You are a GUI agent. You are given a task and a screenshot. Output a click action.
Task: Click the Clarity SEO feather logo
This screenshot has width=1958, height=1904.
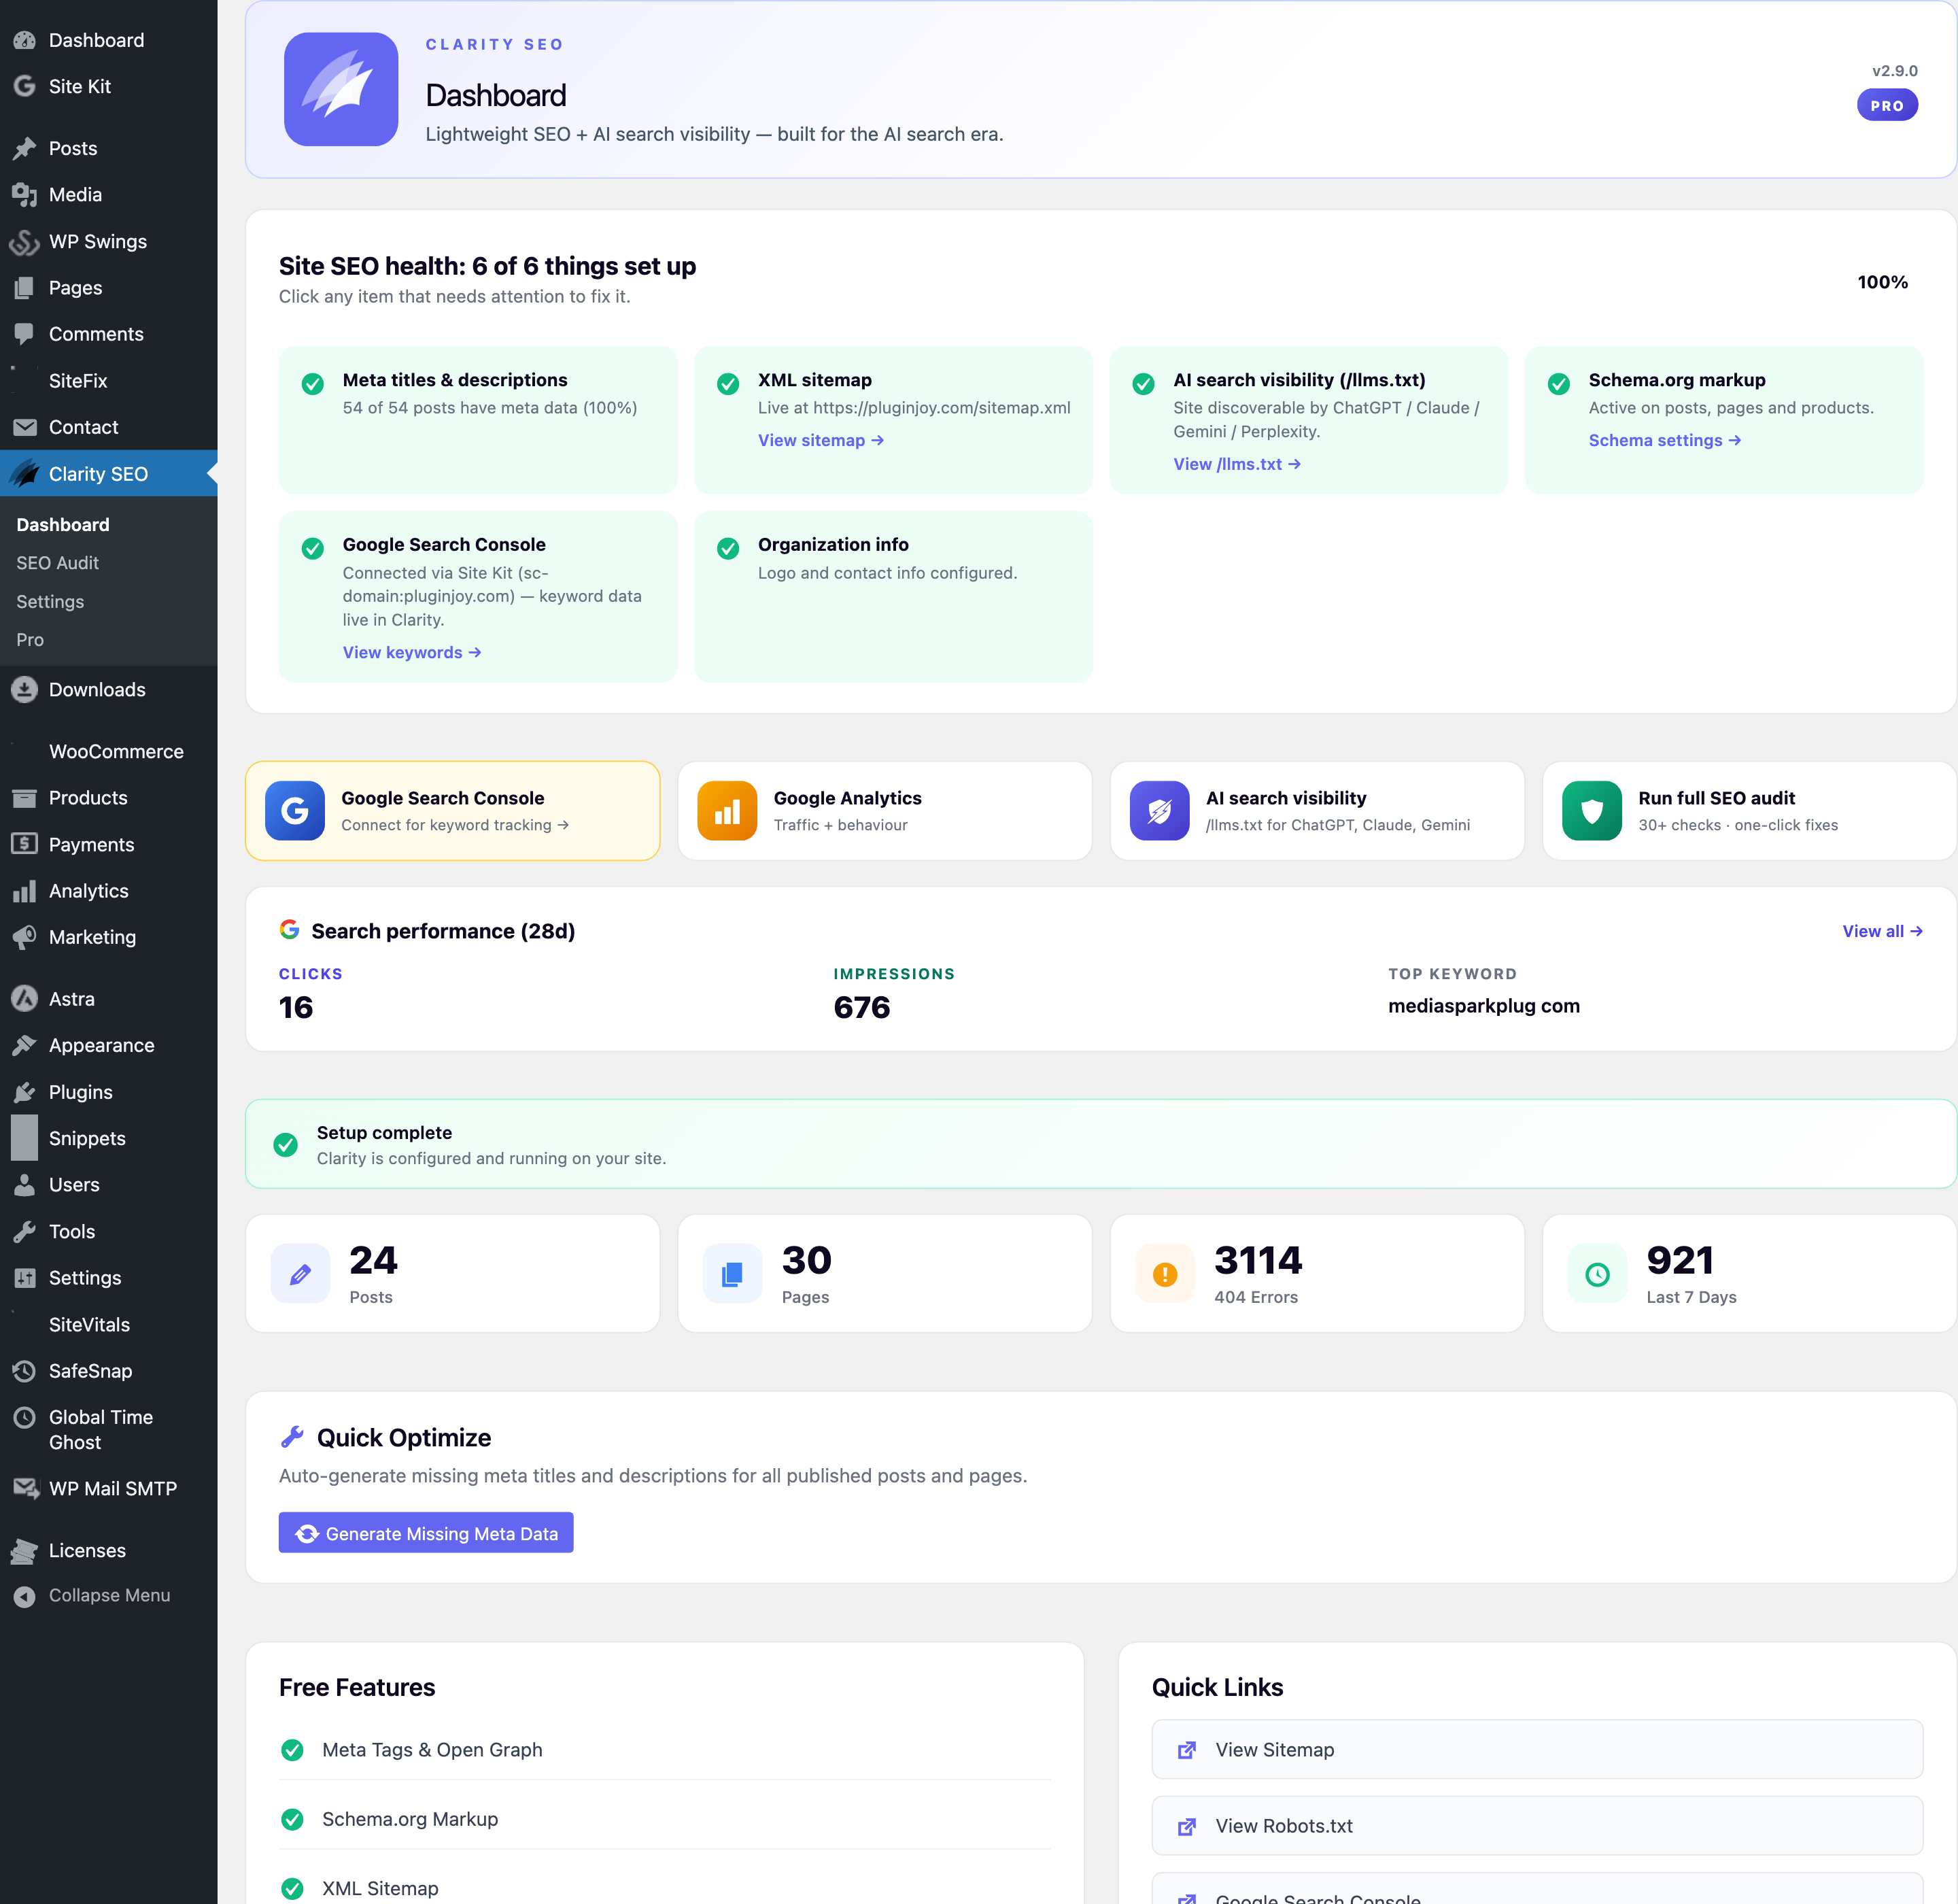coord(341,89)
